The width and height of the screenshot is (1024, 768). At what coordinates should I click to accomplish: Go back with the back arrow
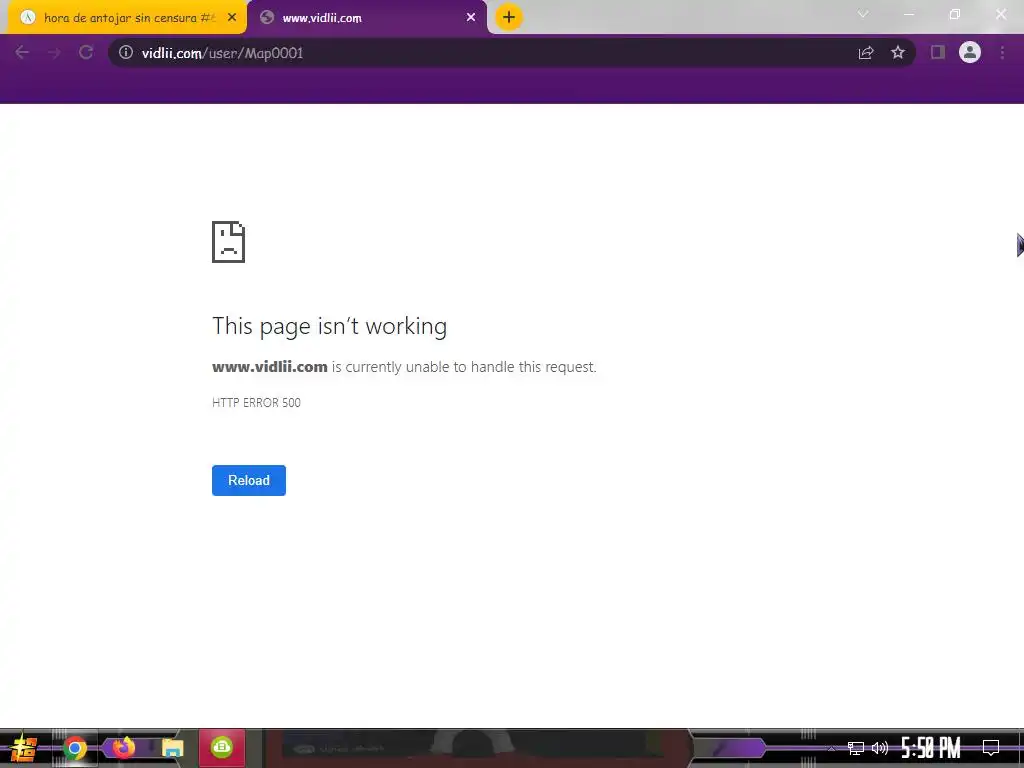[22, 53]
